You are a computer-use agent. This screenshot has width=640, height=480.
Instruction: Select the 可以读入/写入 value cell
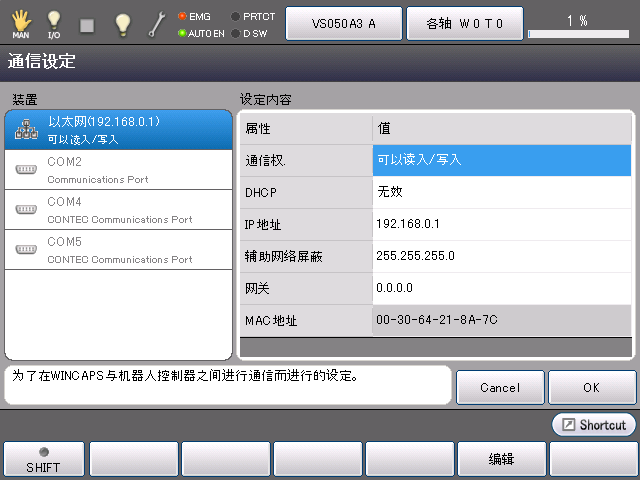(x=502, y=160)
